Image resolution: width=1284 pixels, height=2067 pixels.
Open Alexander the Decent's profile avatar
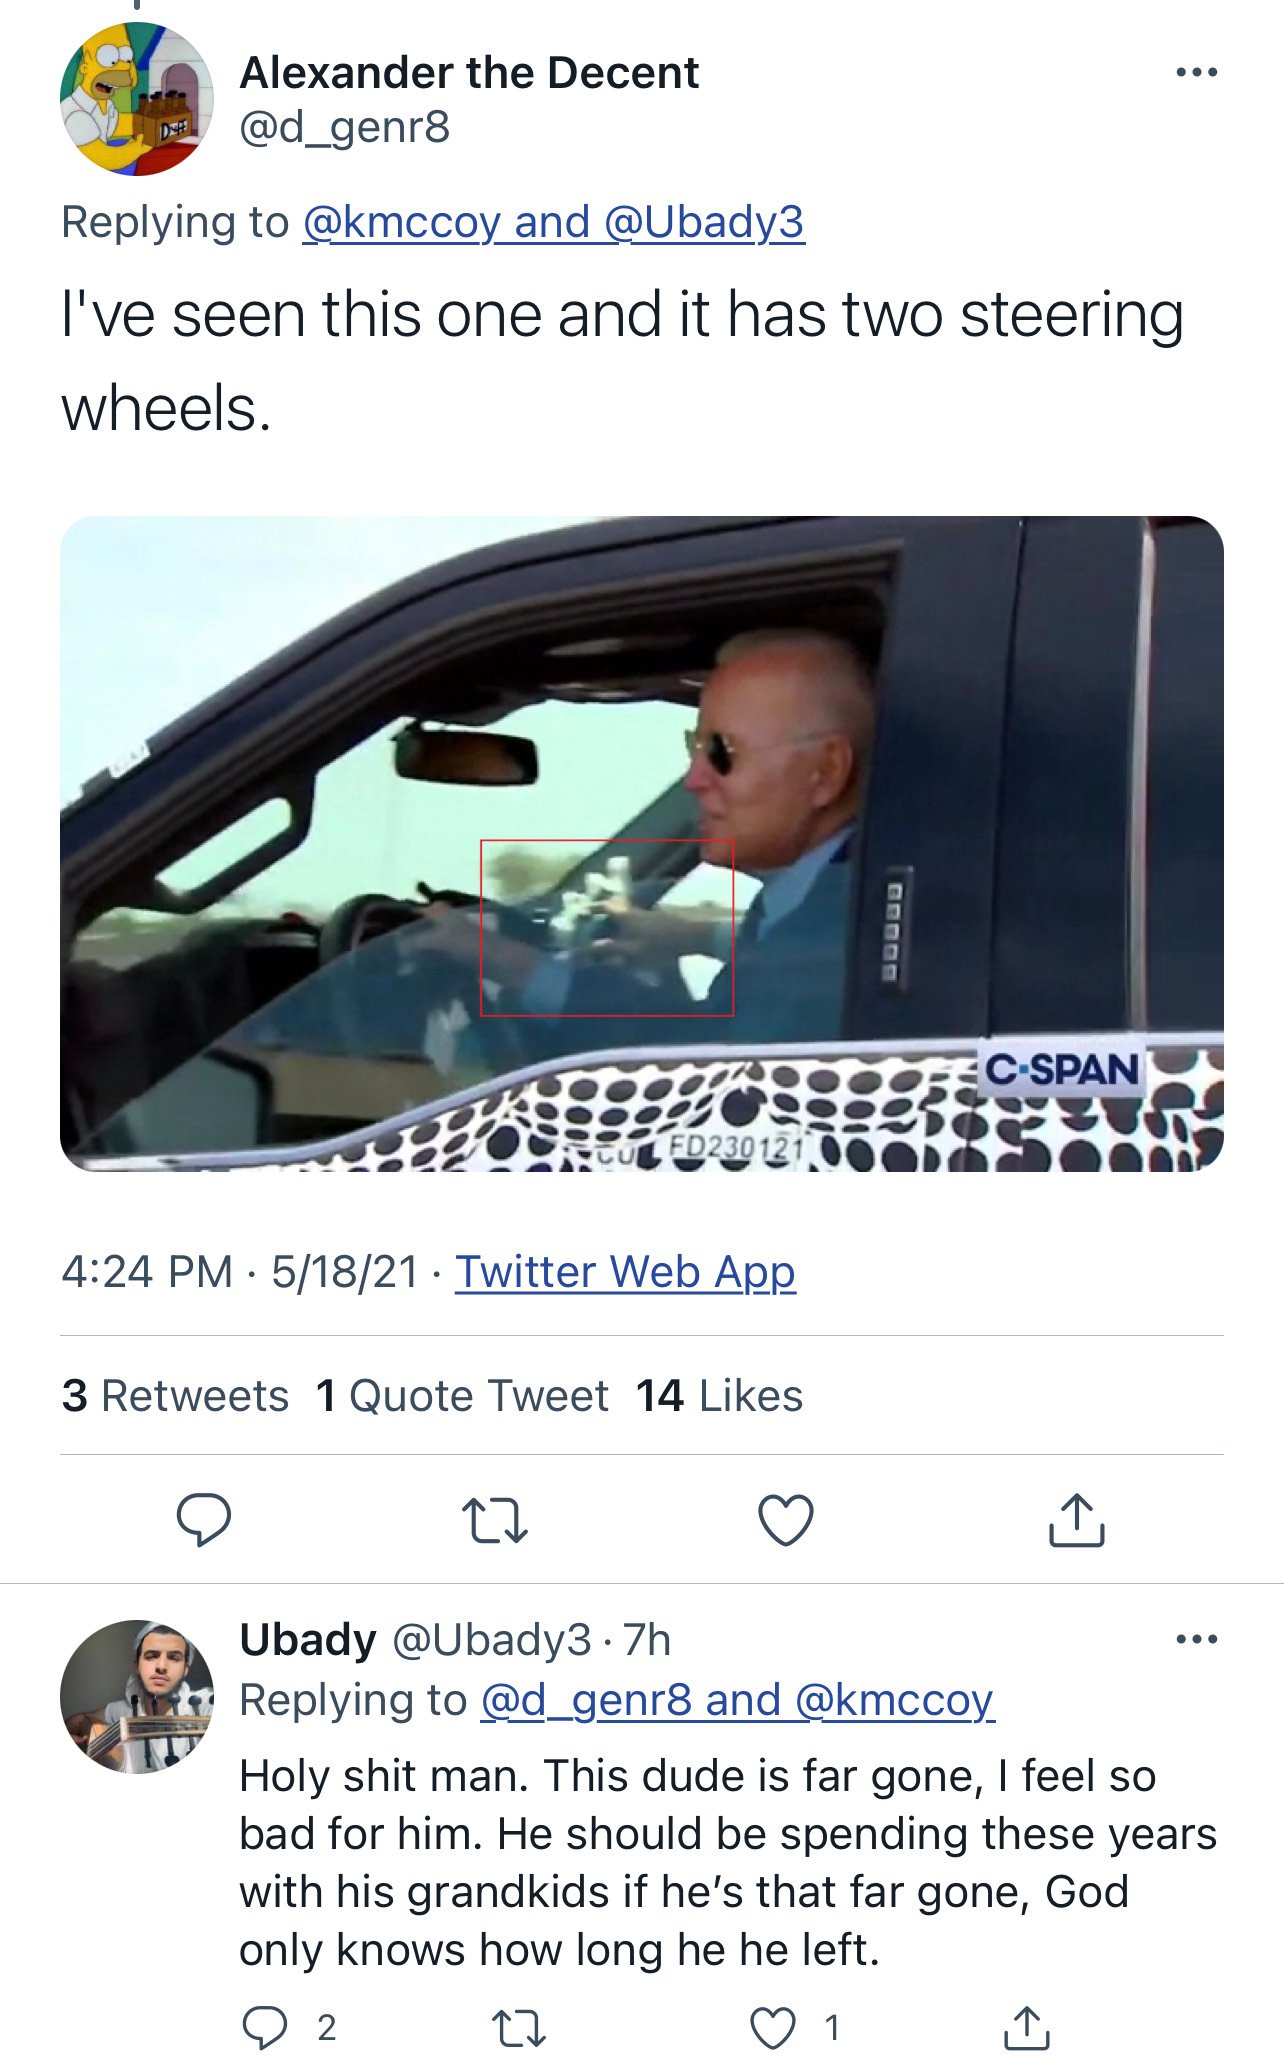tap(137, 99)
